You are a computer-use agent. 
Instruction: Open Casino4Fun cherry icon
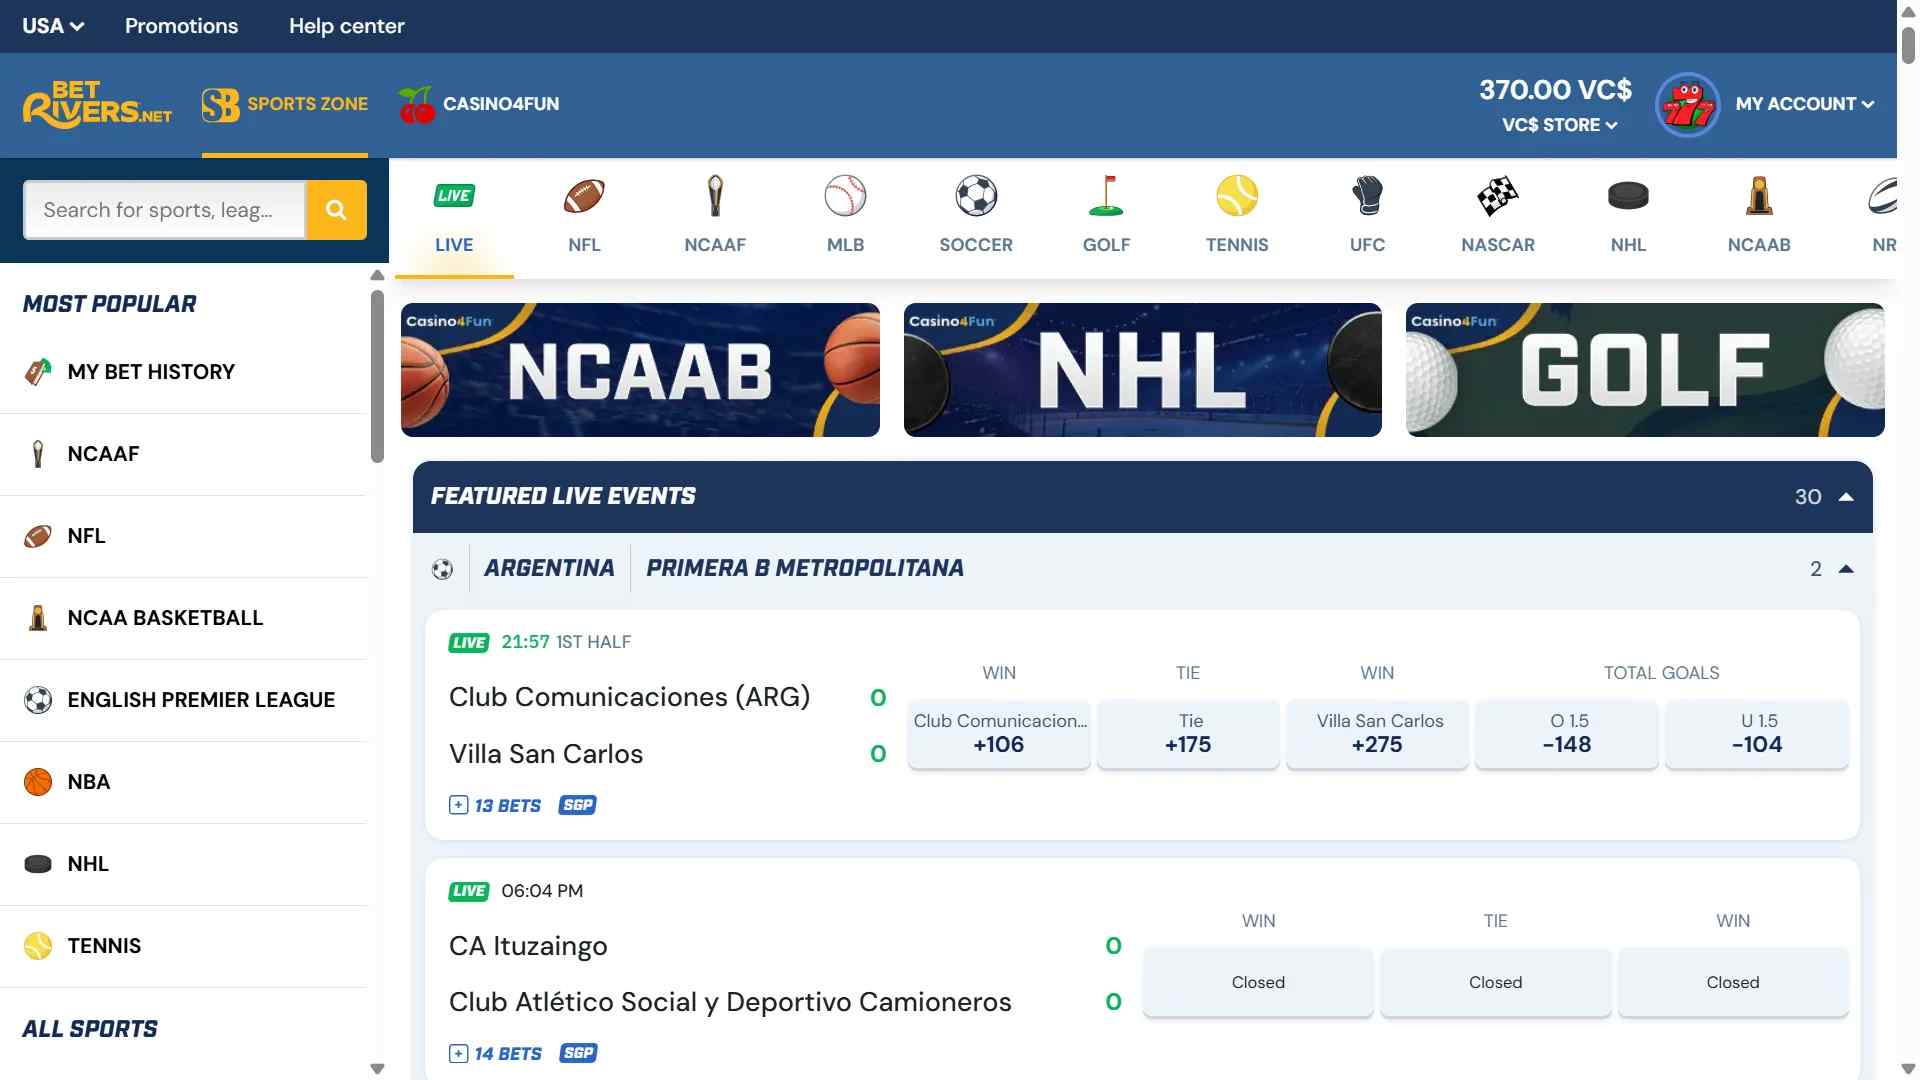coord(416,104)
